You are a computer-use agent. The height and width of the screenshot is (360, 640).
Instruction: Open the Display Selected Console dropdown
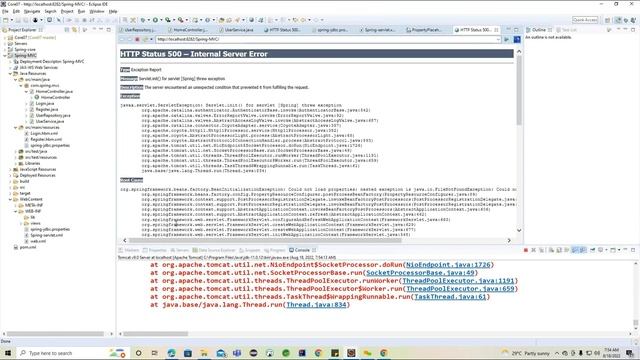[606, 250]
